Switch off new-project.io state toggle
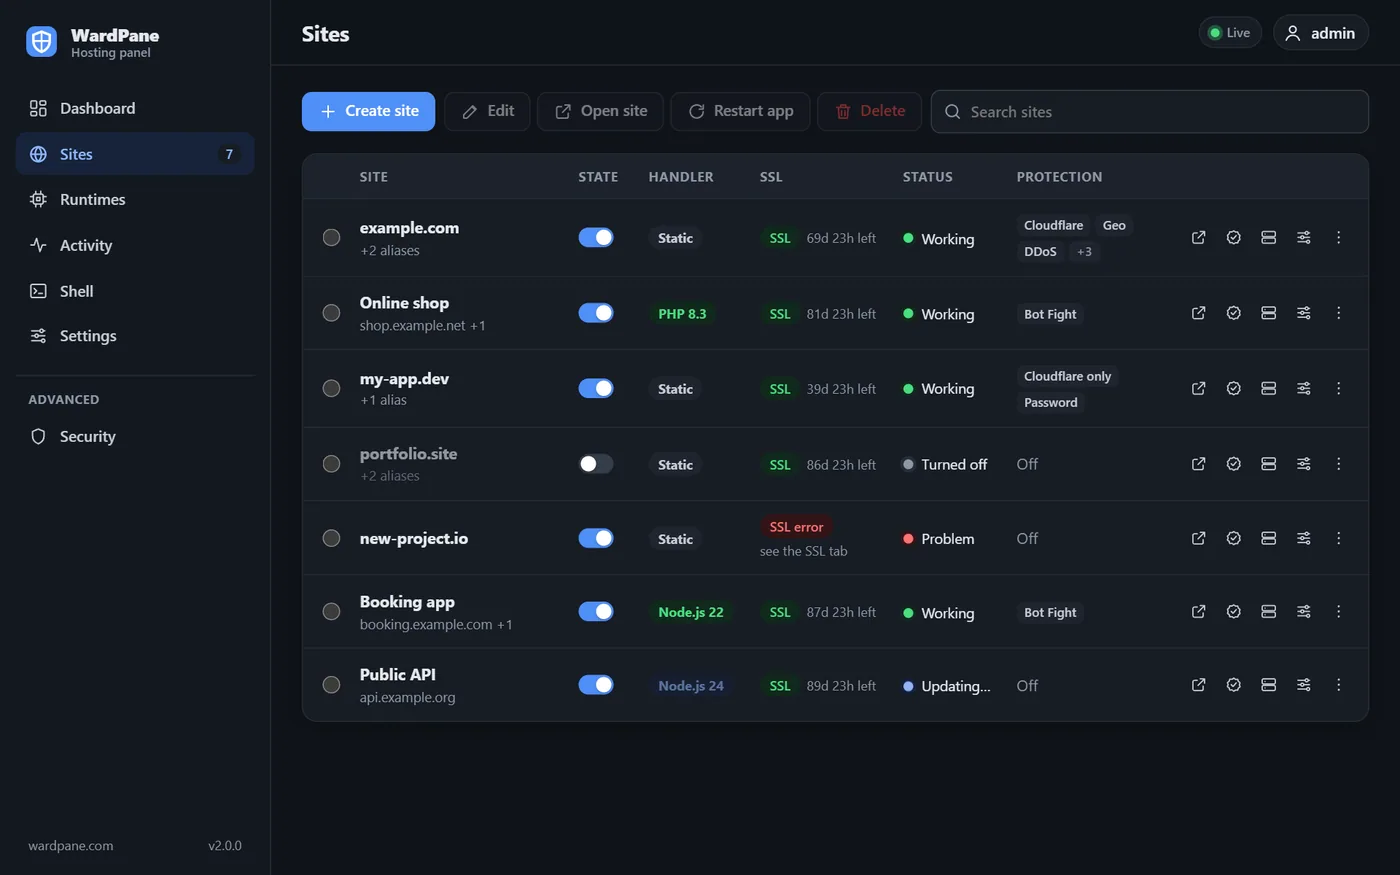The width and height of the screenshot is (1400, 875). [x=596, y=538]
